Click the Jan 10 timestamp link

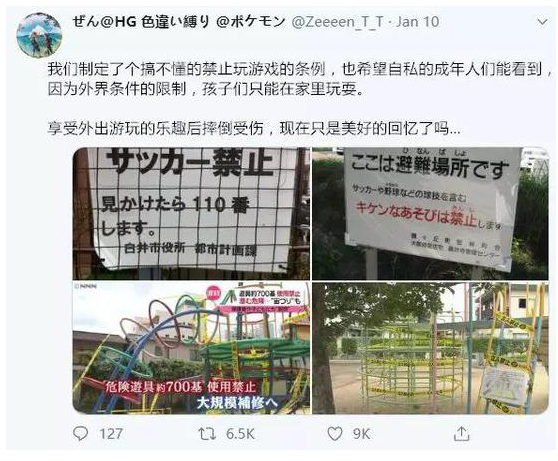tap(418, 22)
